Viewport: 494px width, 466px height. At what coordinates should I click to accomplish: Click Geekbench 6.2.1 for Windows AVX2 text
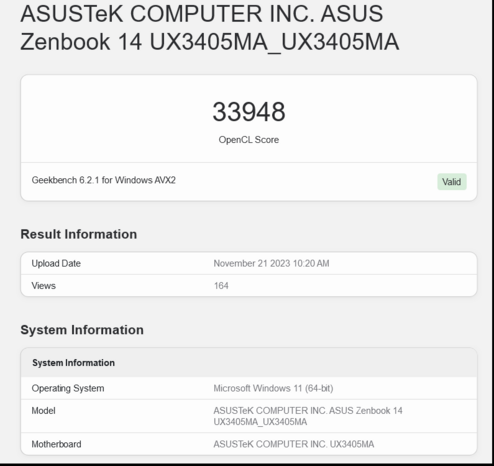point(104,180)
